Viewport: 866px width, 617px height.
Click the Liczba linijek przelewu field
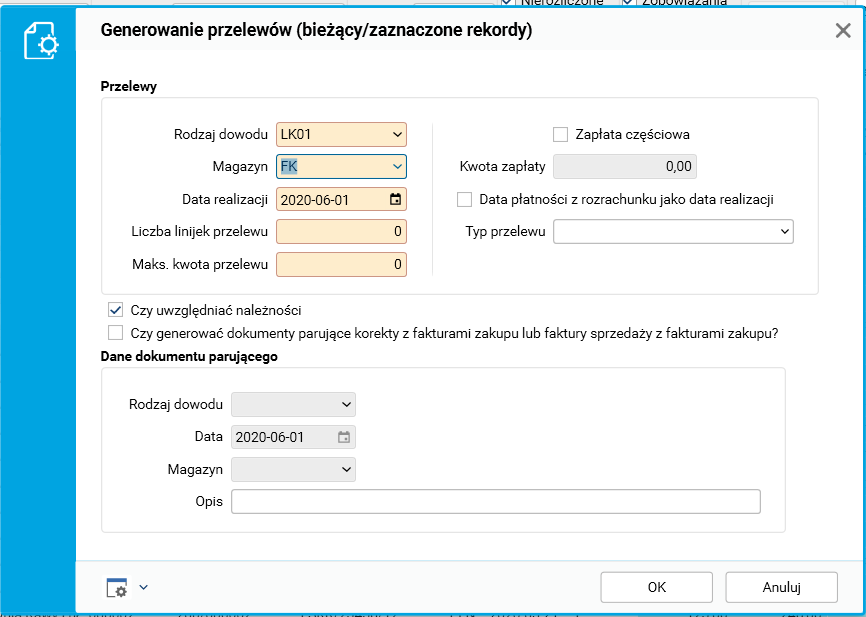341,232
